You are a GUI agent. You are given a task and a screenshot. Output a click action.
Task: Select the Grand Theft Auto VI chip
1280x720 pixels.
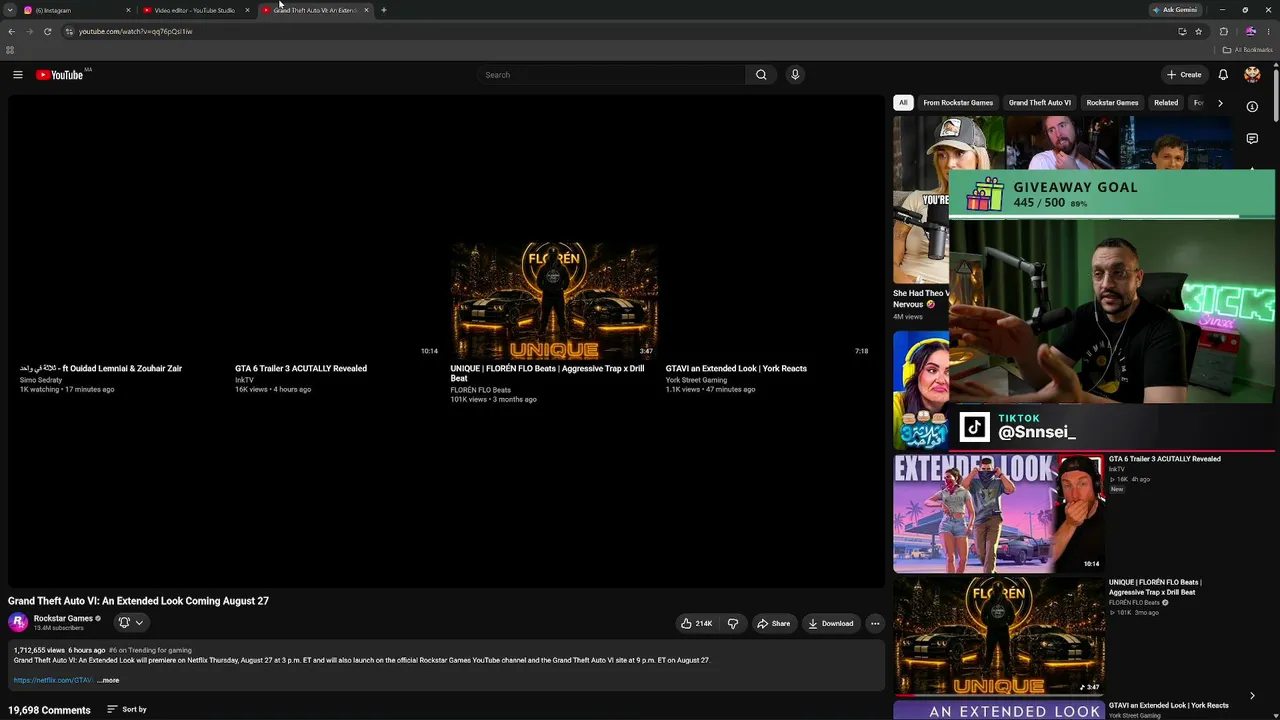coord(1040,103)
